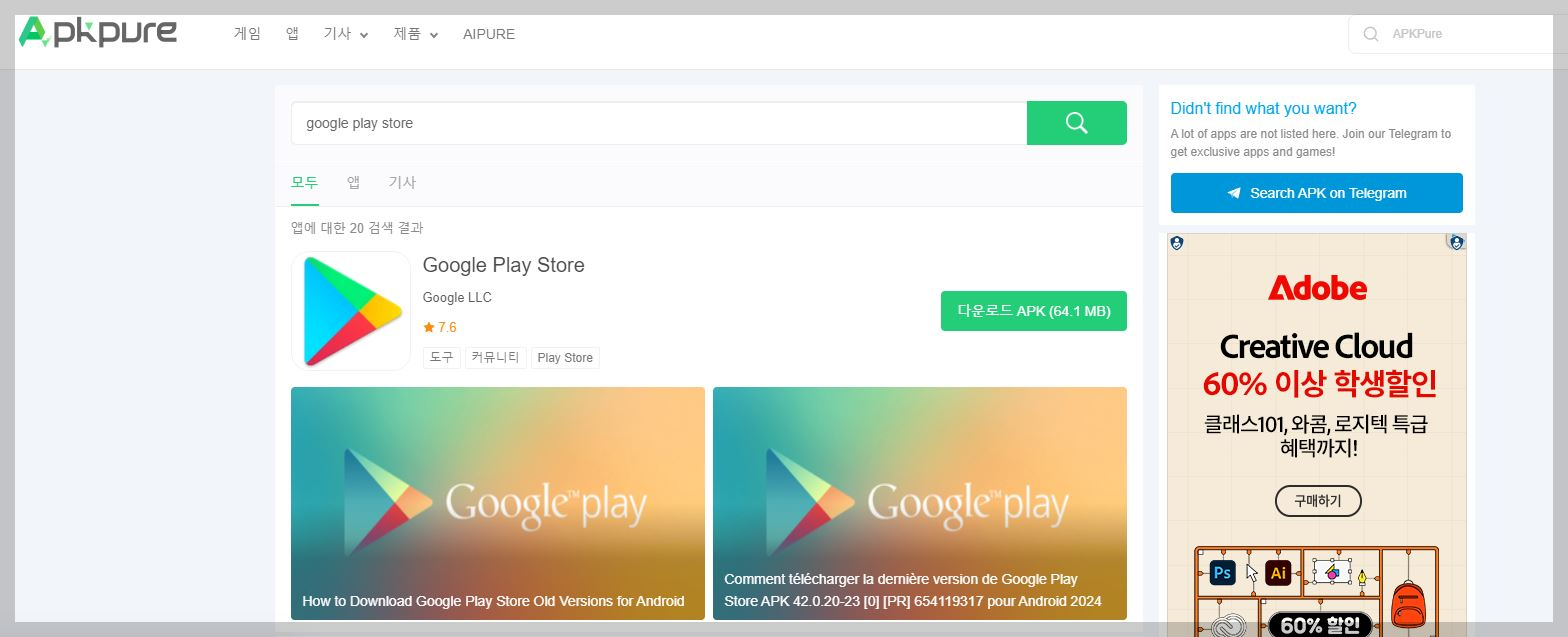Click the 7.6 rating value
The image size is (1568, 637).
tap(447, 327)
